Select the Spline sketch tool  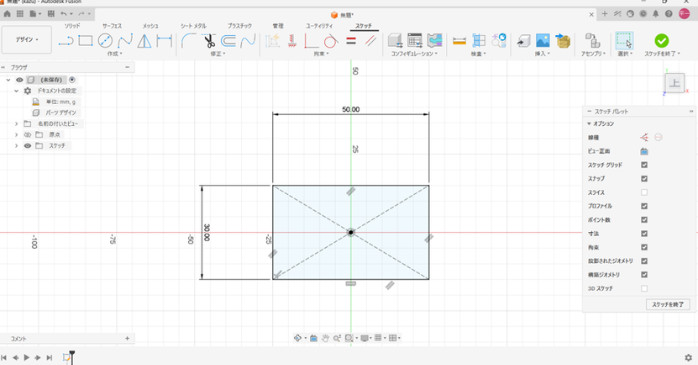click(x=125, y=41)
